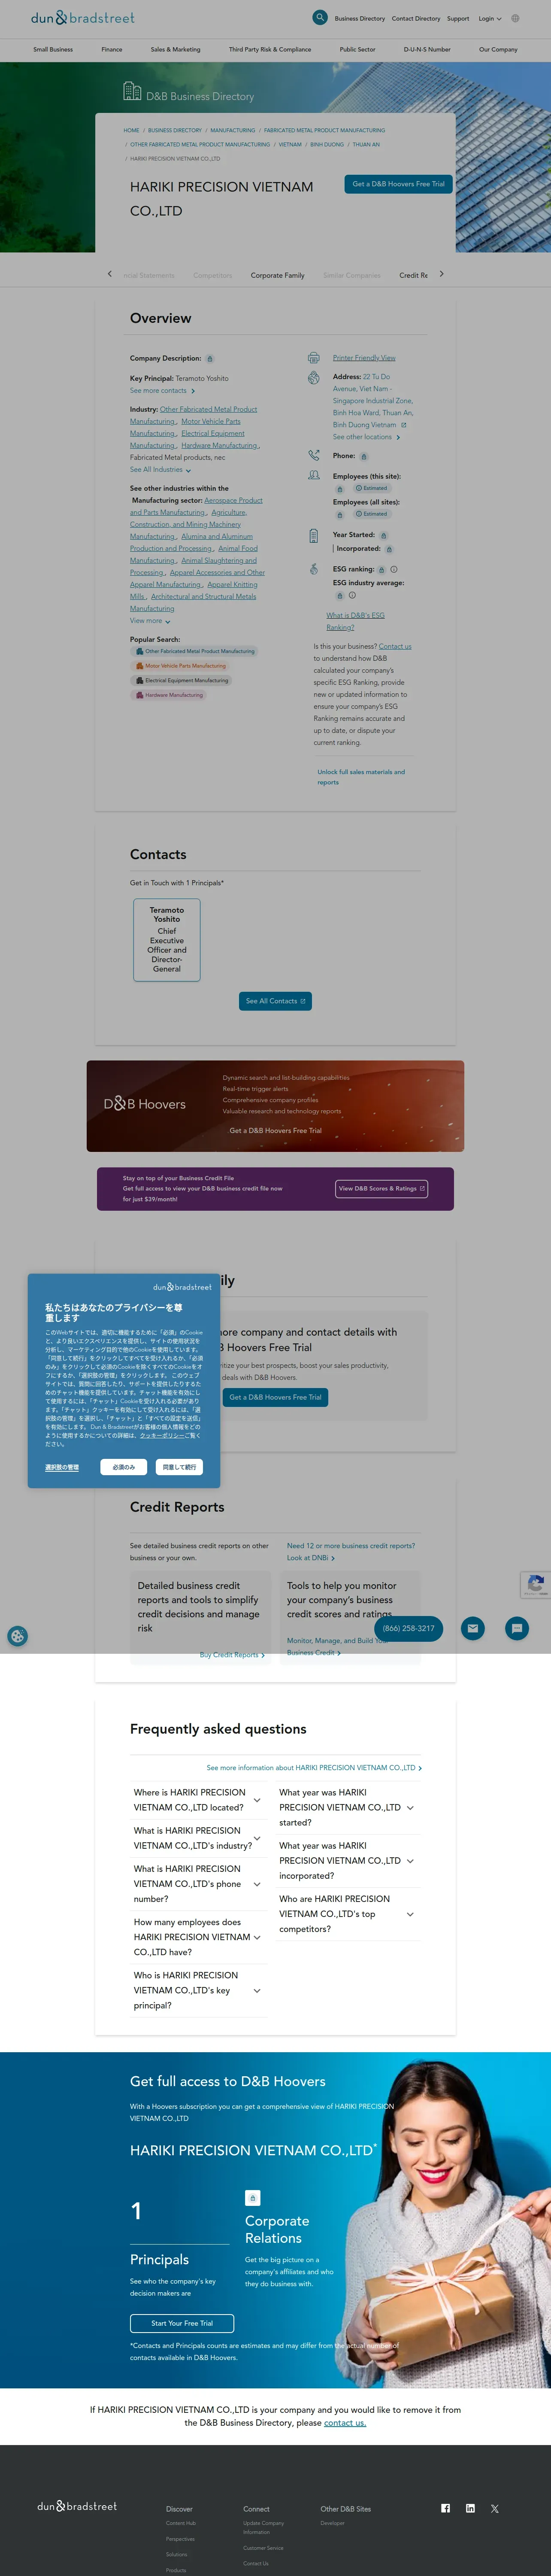The image size is (551, 2576).
Task: Click See other locations link
Action: (366, 437)
